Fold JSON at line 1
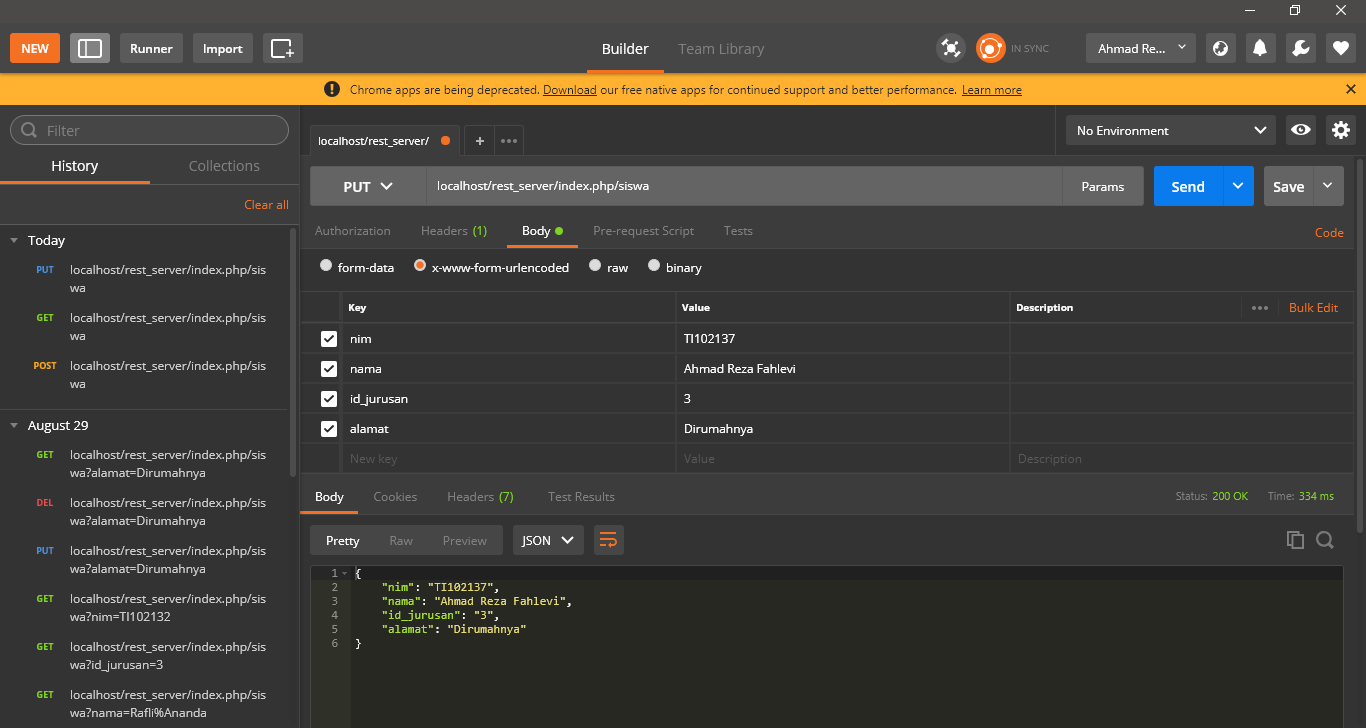Viewport: 1366px width, 728px height. click(344, 573)
